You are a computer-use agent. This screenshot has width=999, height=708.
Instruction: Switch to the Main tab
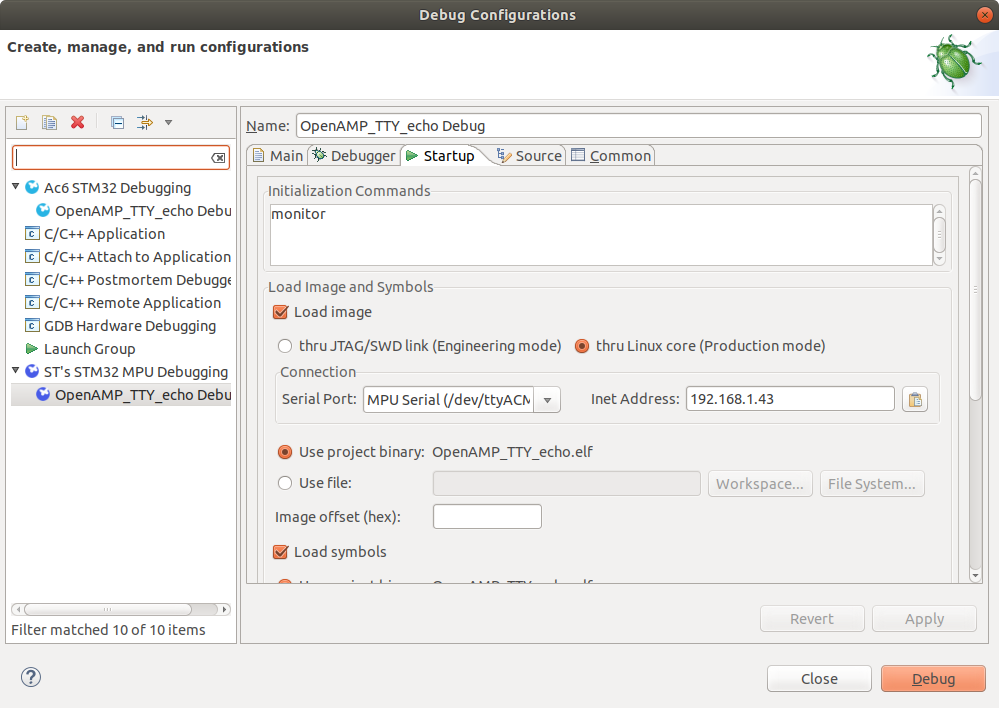click(x=278, y=155)
